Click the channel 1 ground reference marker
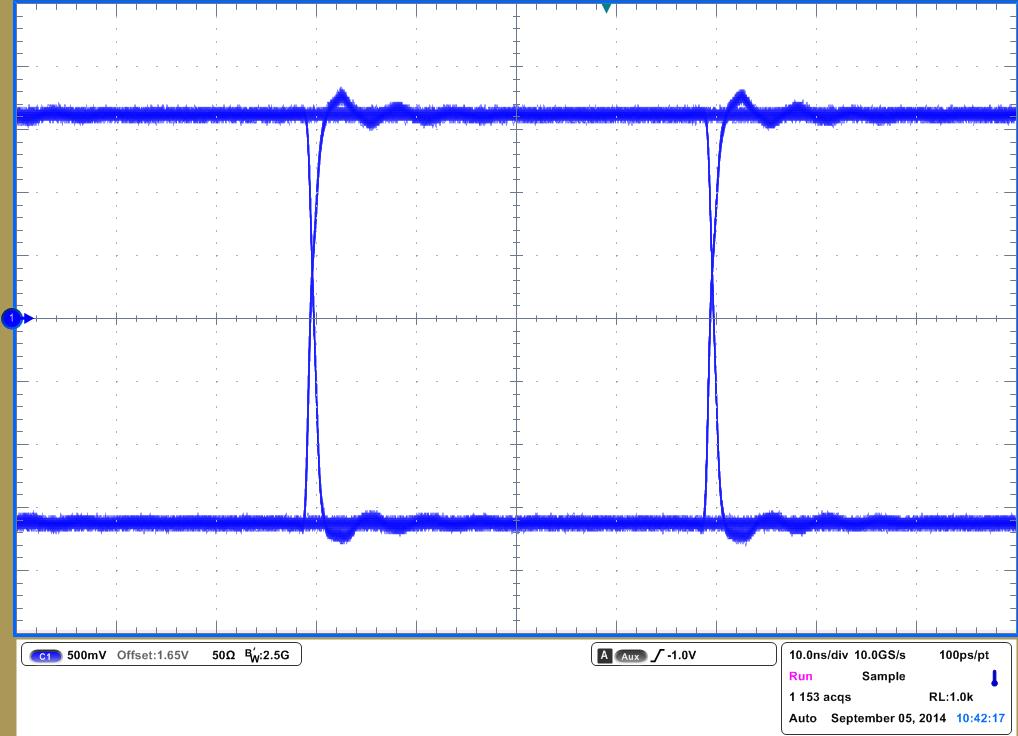Image resolution: width=1018 pixels, height=736 pixels. coord(12,316)
